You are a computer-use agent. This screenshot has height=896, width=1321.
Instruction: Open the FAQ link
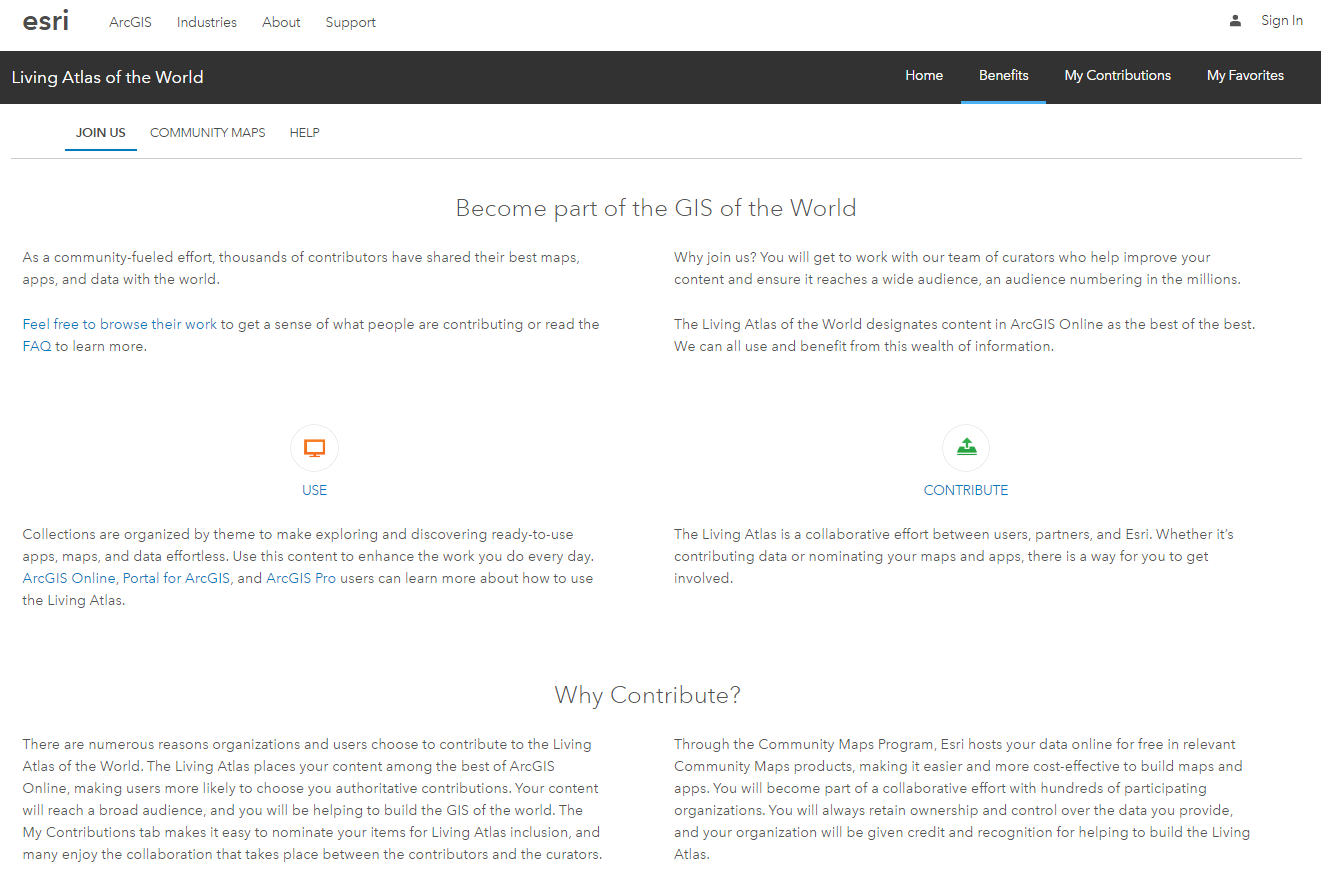coord(37,346)
